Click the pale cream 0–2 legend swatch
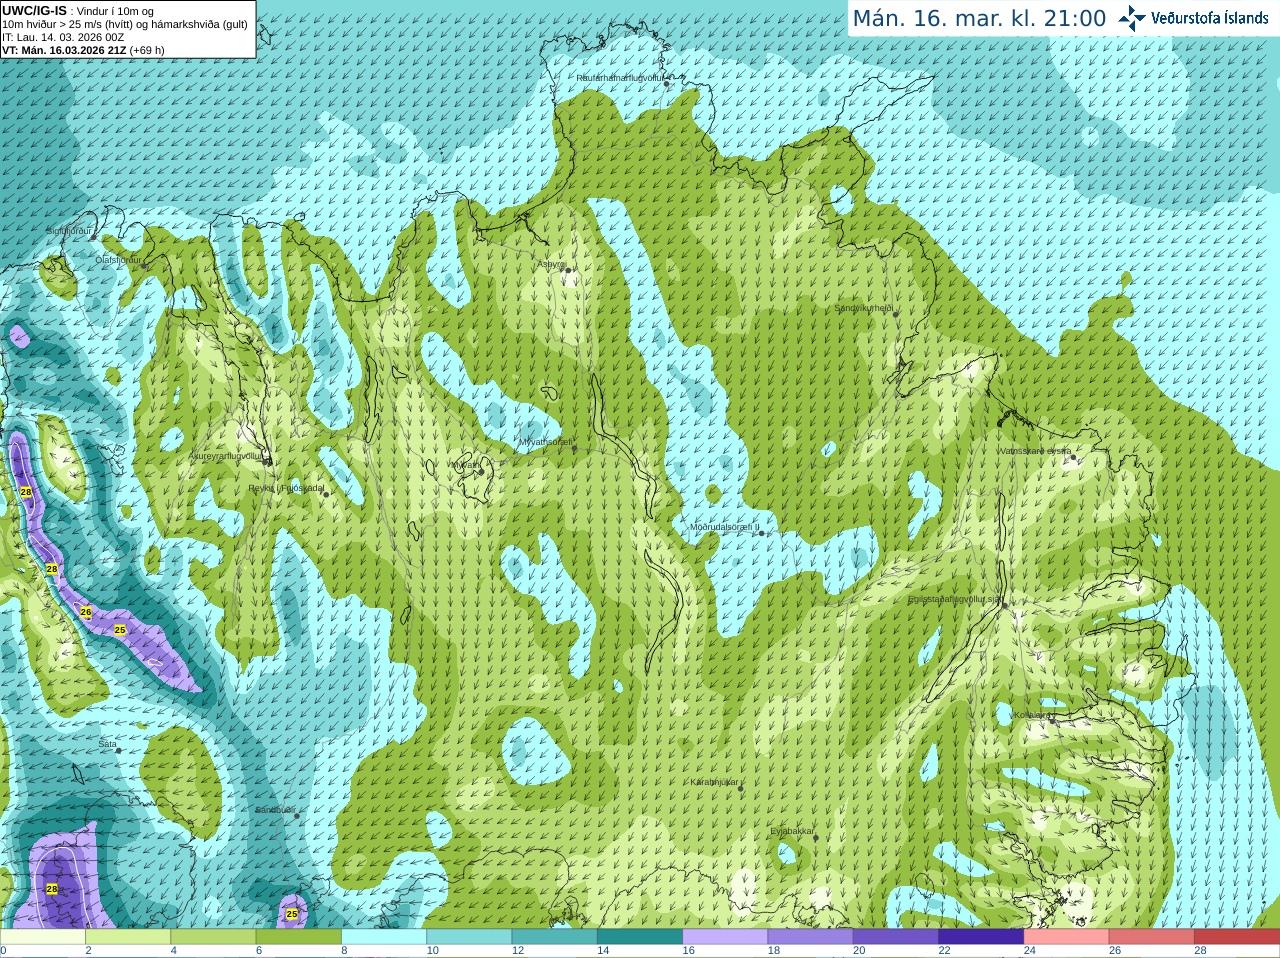Viewport: 1280px width, 958px height. coord(42,937)
